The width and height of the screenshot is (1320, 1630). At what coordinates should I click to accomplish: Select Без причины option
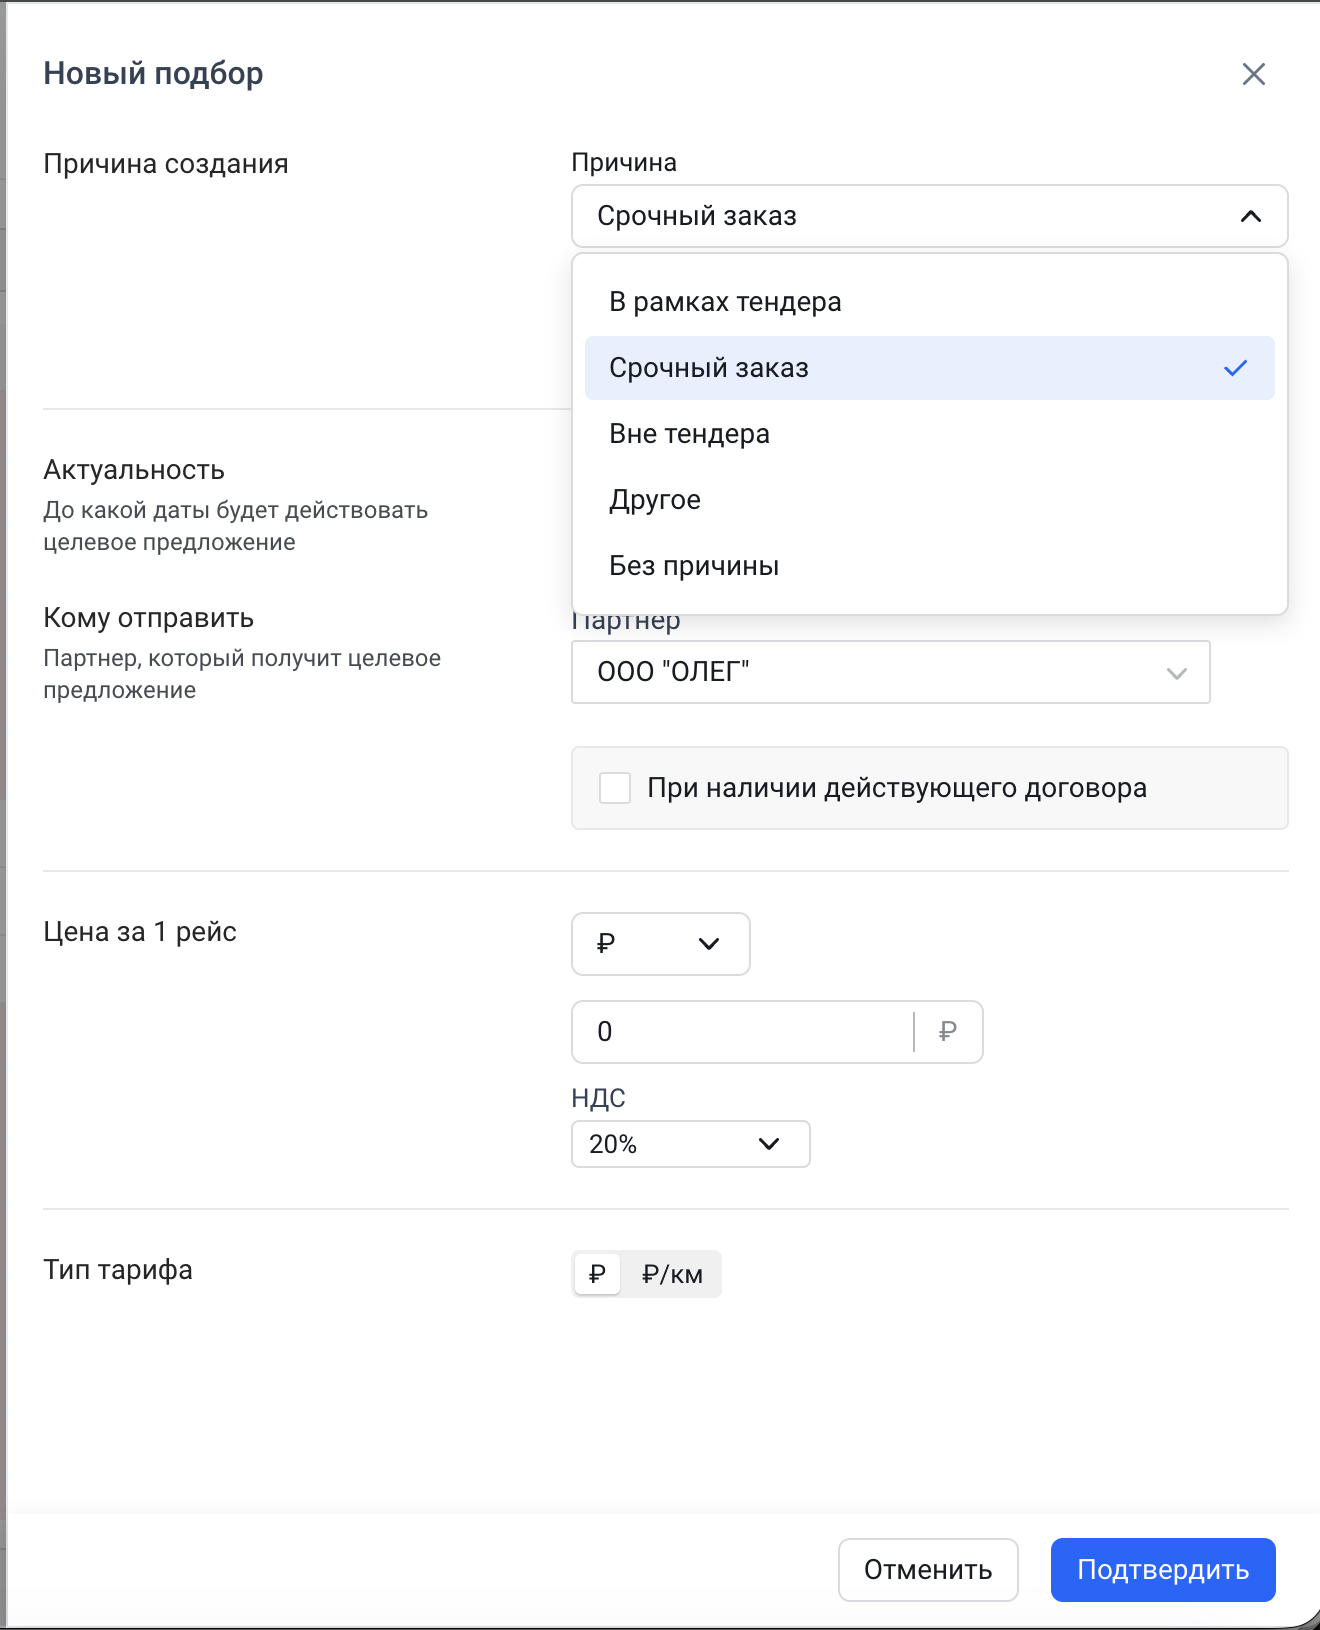[x=694, y=566]
